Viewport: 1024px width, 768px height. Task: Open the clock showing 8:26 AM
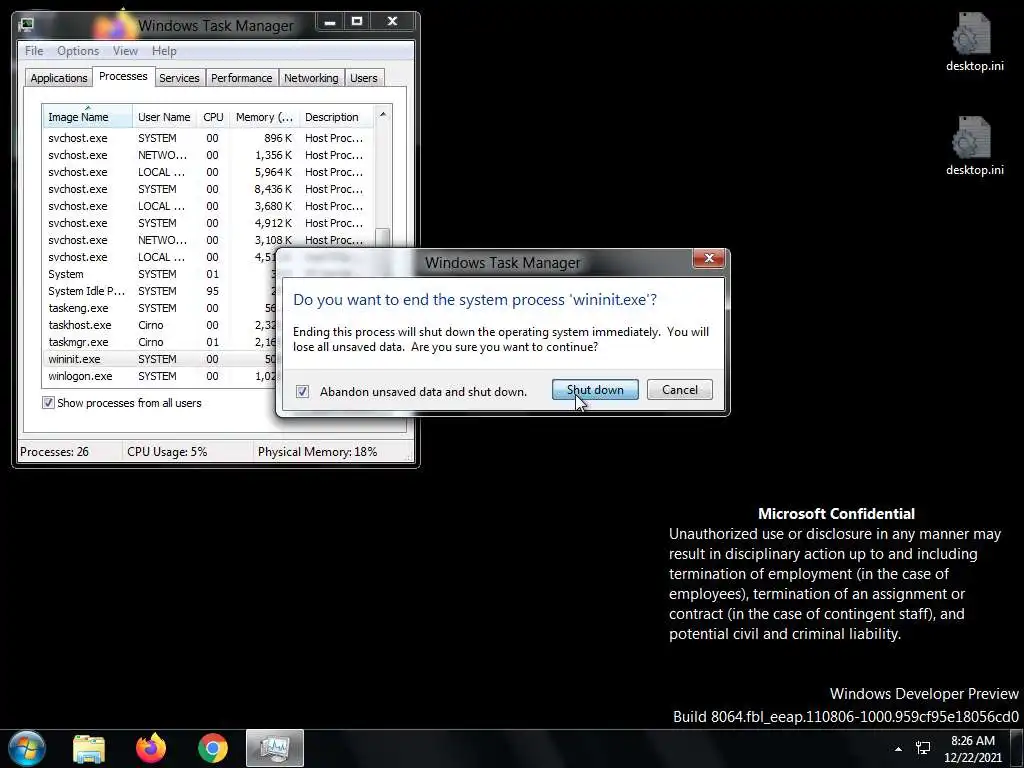(972, 748)
